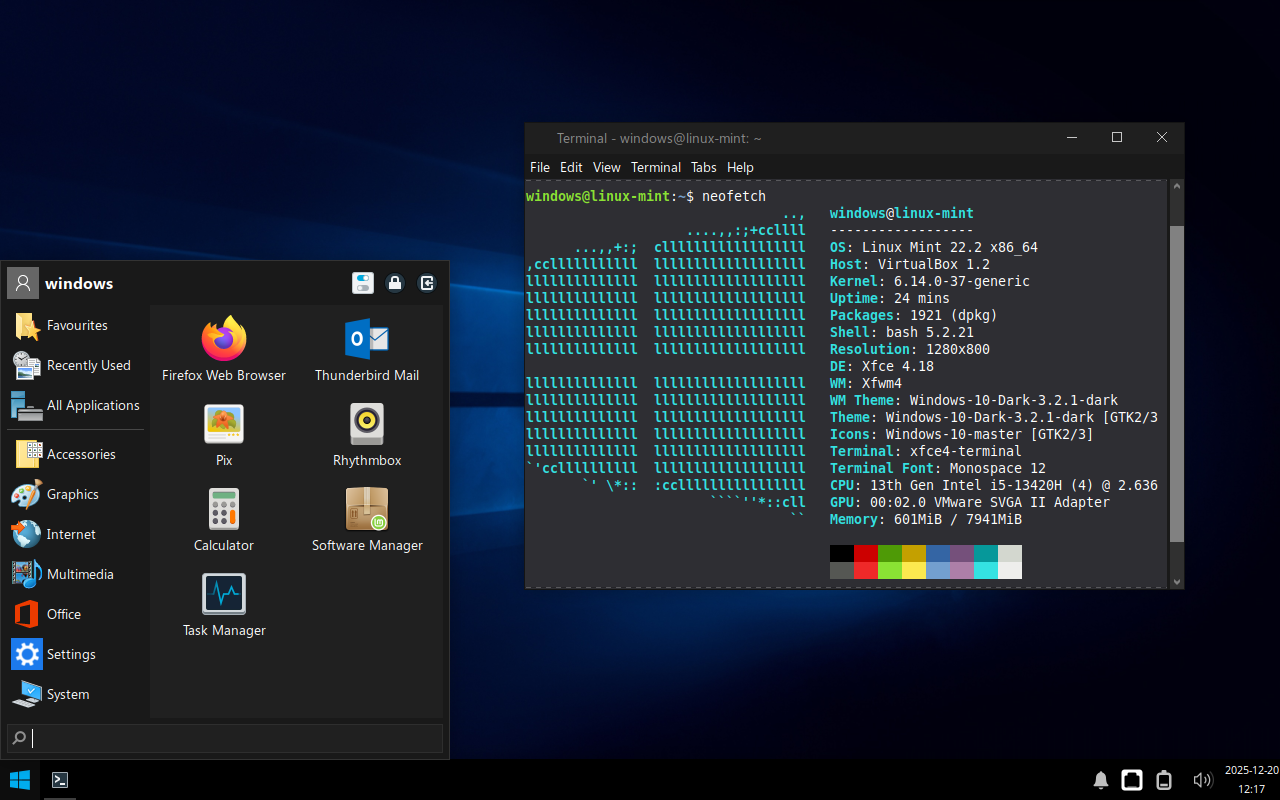Click the log out icon
This screenshot has width=1280, height=800.
[427, 283]
